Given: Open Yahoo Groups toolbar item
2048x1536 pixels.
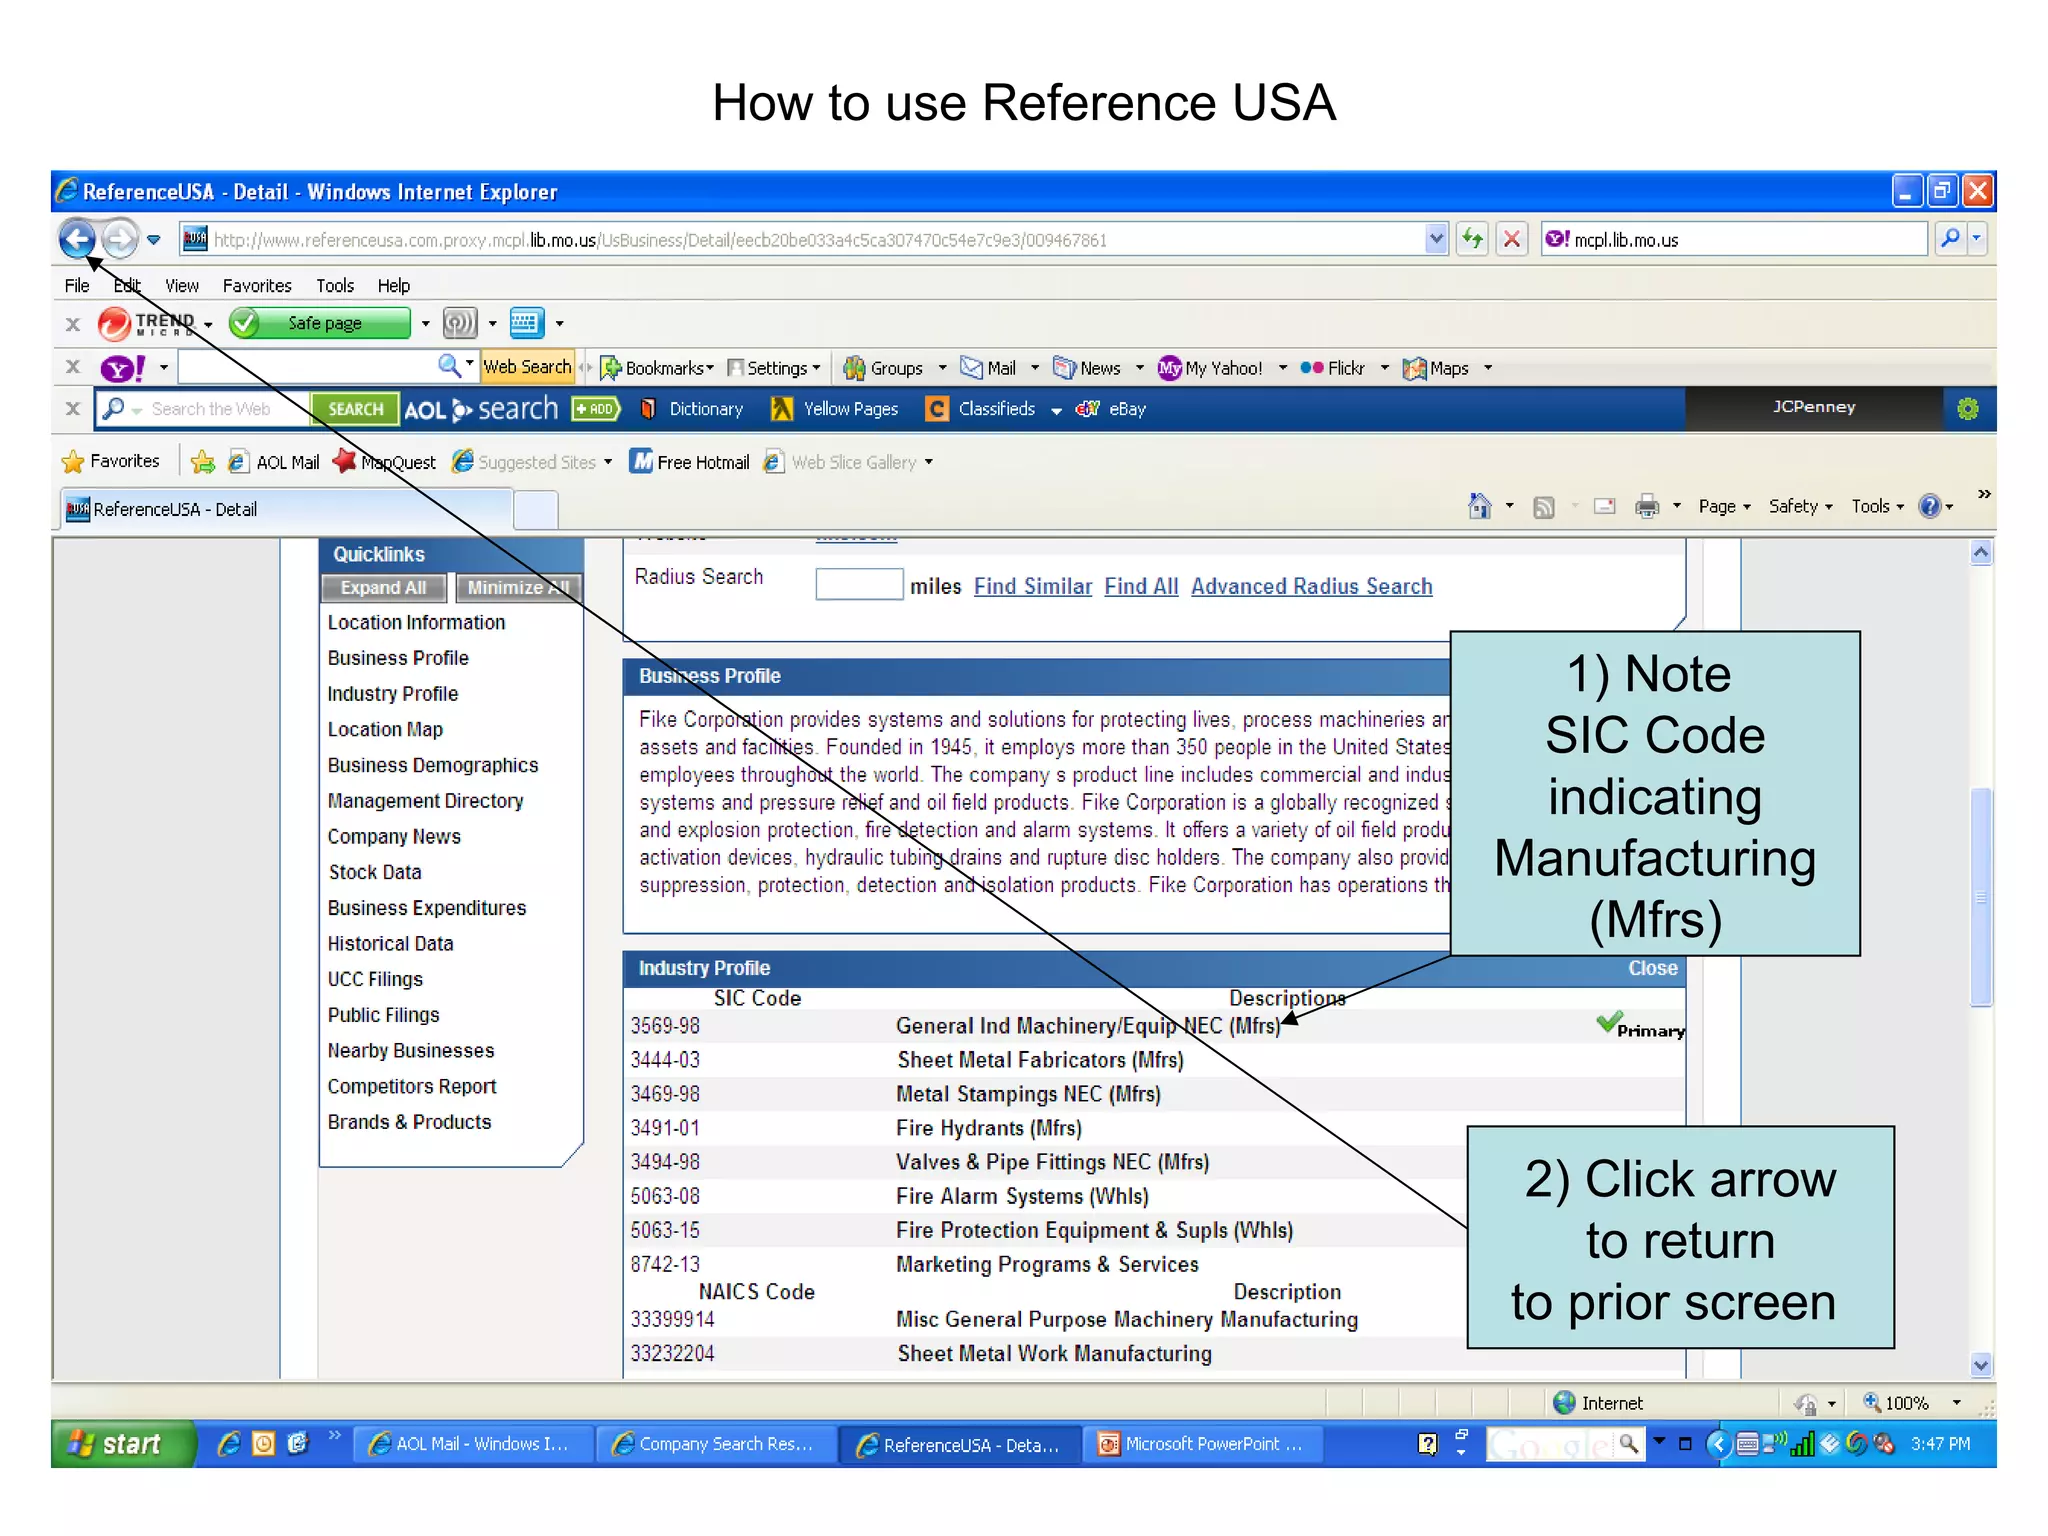Looking at the screenshot, I should (x=883, y=368).
